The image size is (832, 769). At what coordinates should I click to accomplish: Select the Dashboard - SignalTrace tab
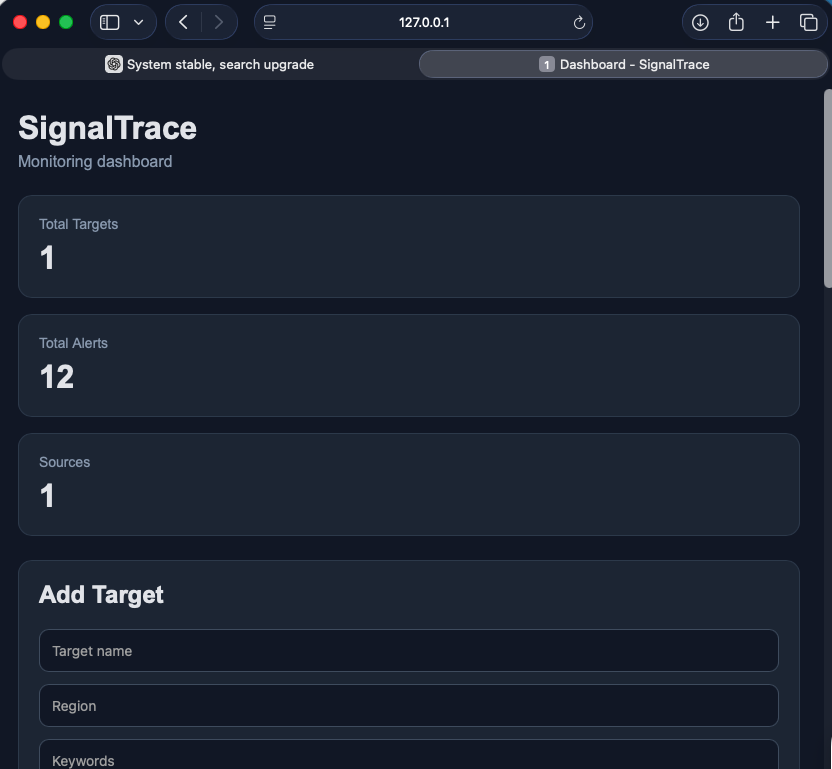pos(623,64)
